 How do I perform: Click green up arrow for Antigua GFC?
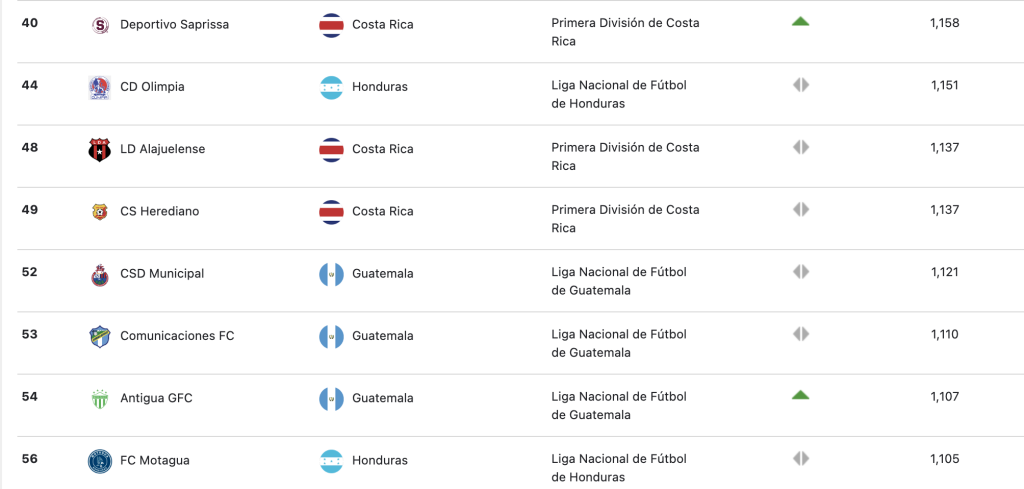(801, 395)
